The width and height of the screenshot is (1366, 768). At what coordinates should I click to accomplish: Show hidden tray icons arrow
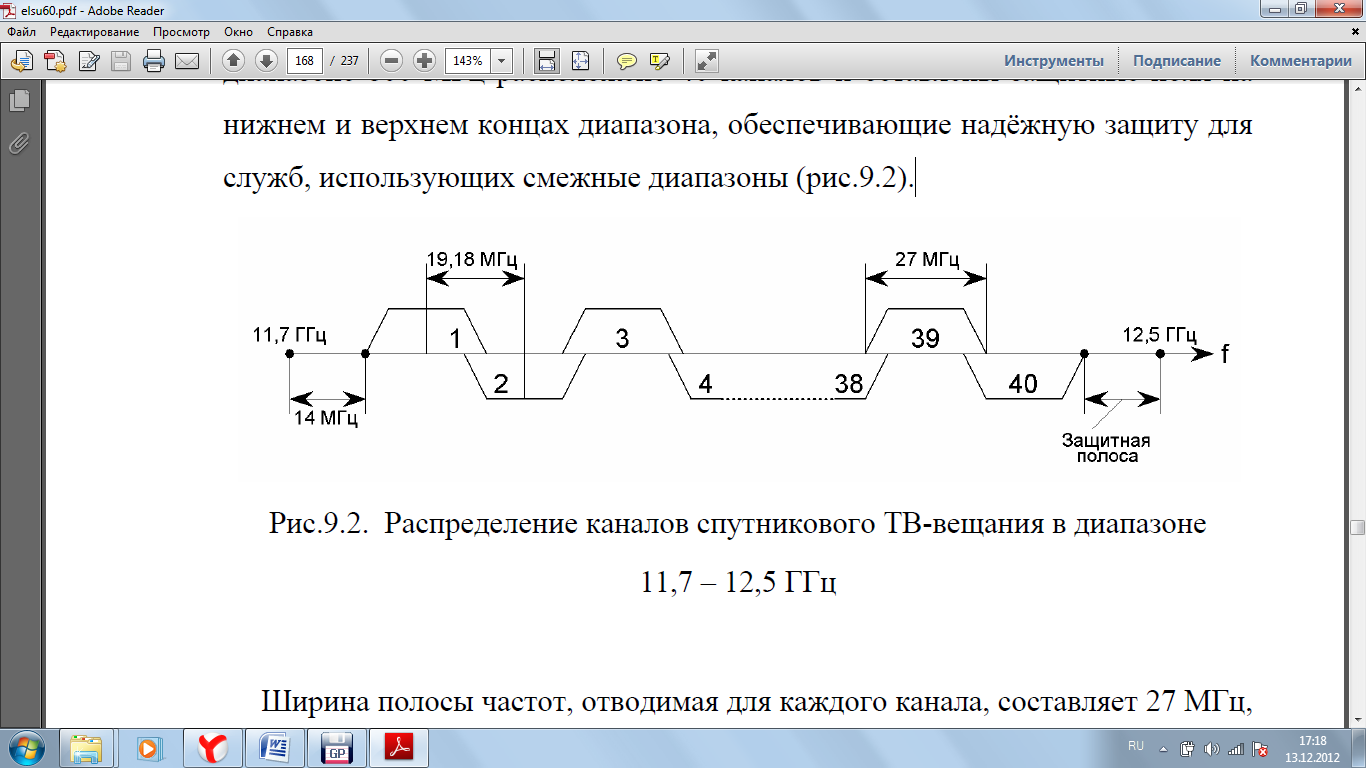(1163, 748)
